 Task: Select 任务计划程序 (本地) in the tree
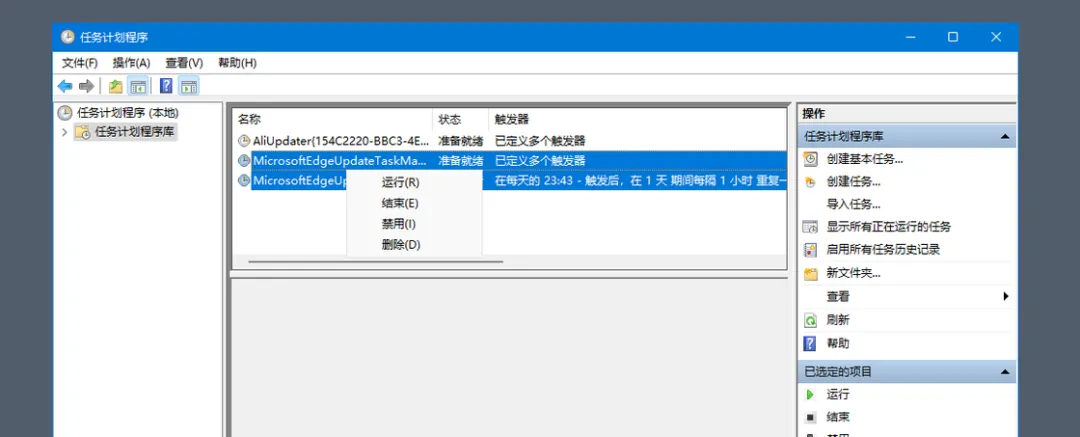(127, 112)
